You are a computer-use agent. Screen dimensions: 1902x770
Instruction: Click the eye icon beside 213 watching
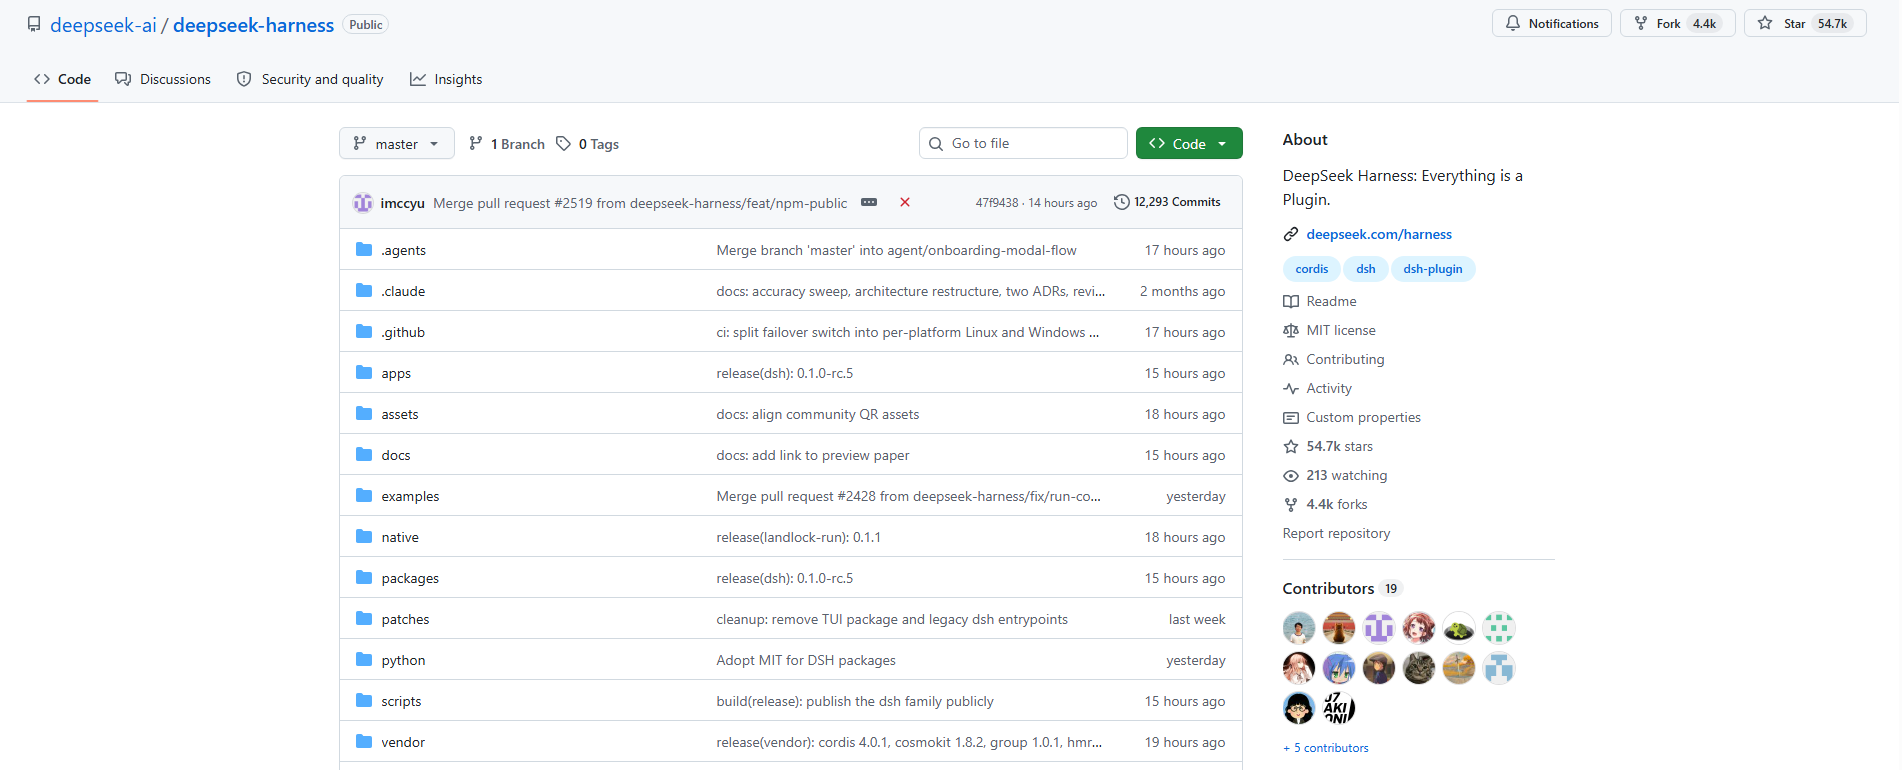(x=1291, y=476)
